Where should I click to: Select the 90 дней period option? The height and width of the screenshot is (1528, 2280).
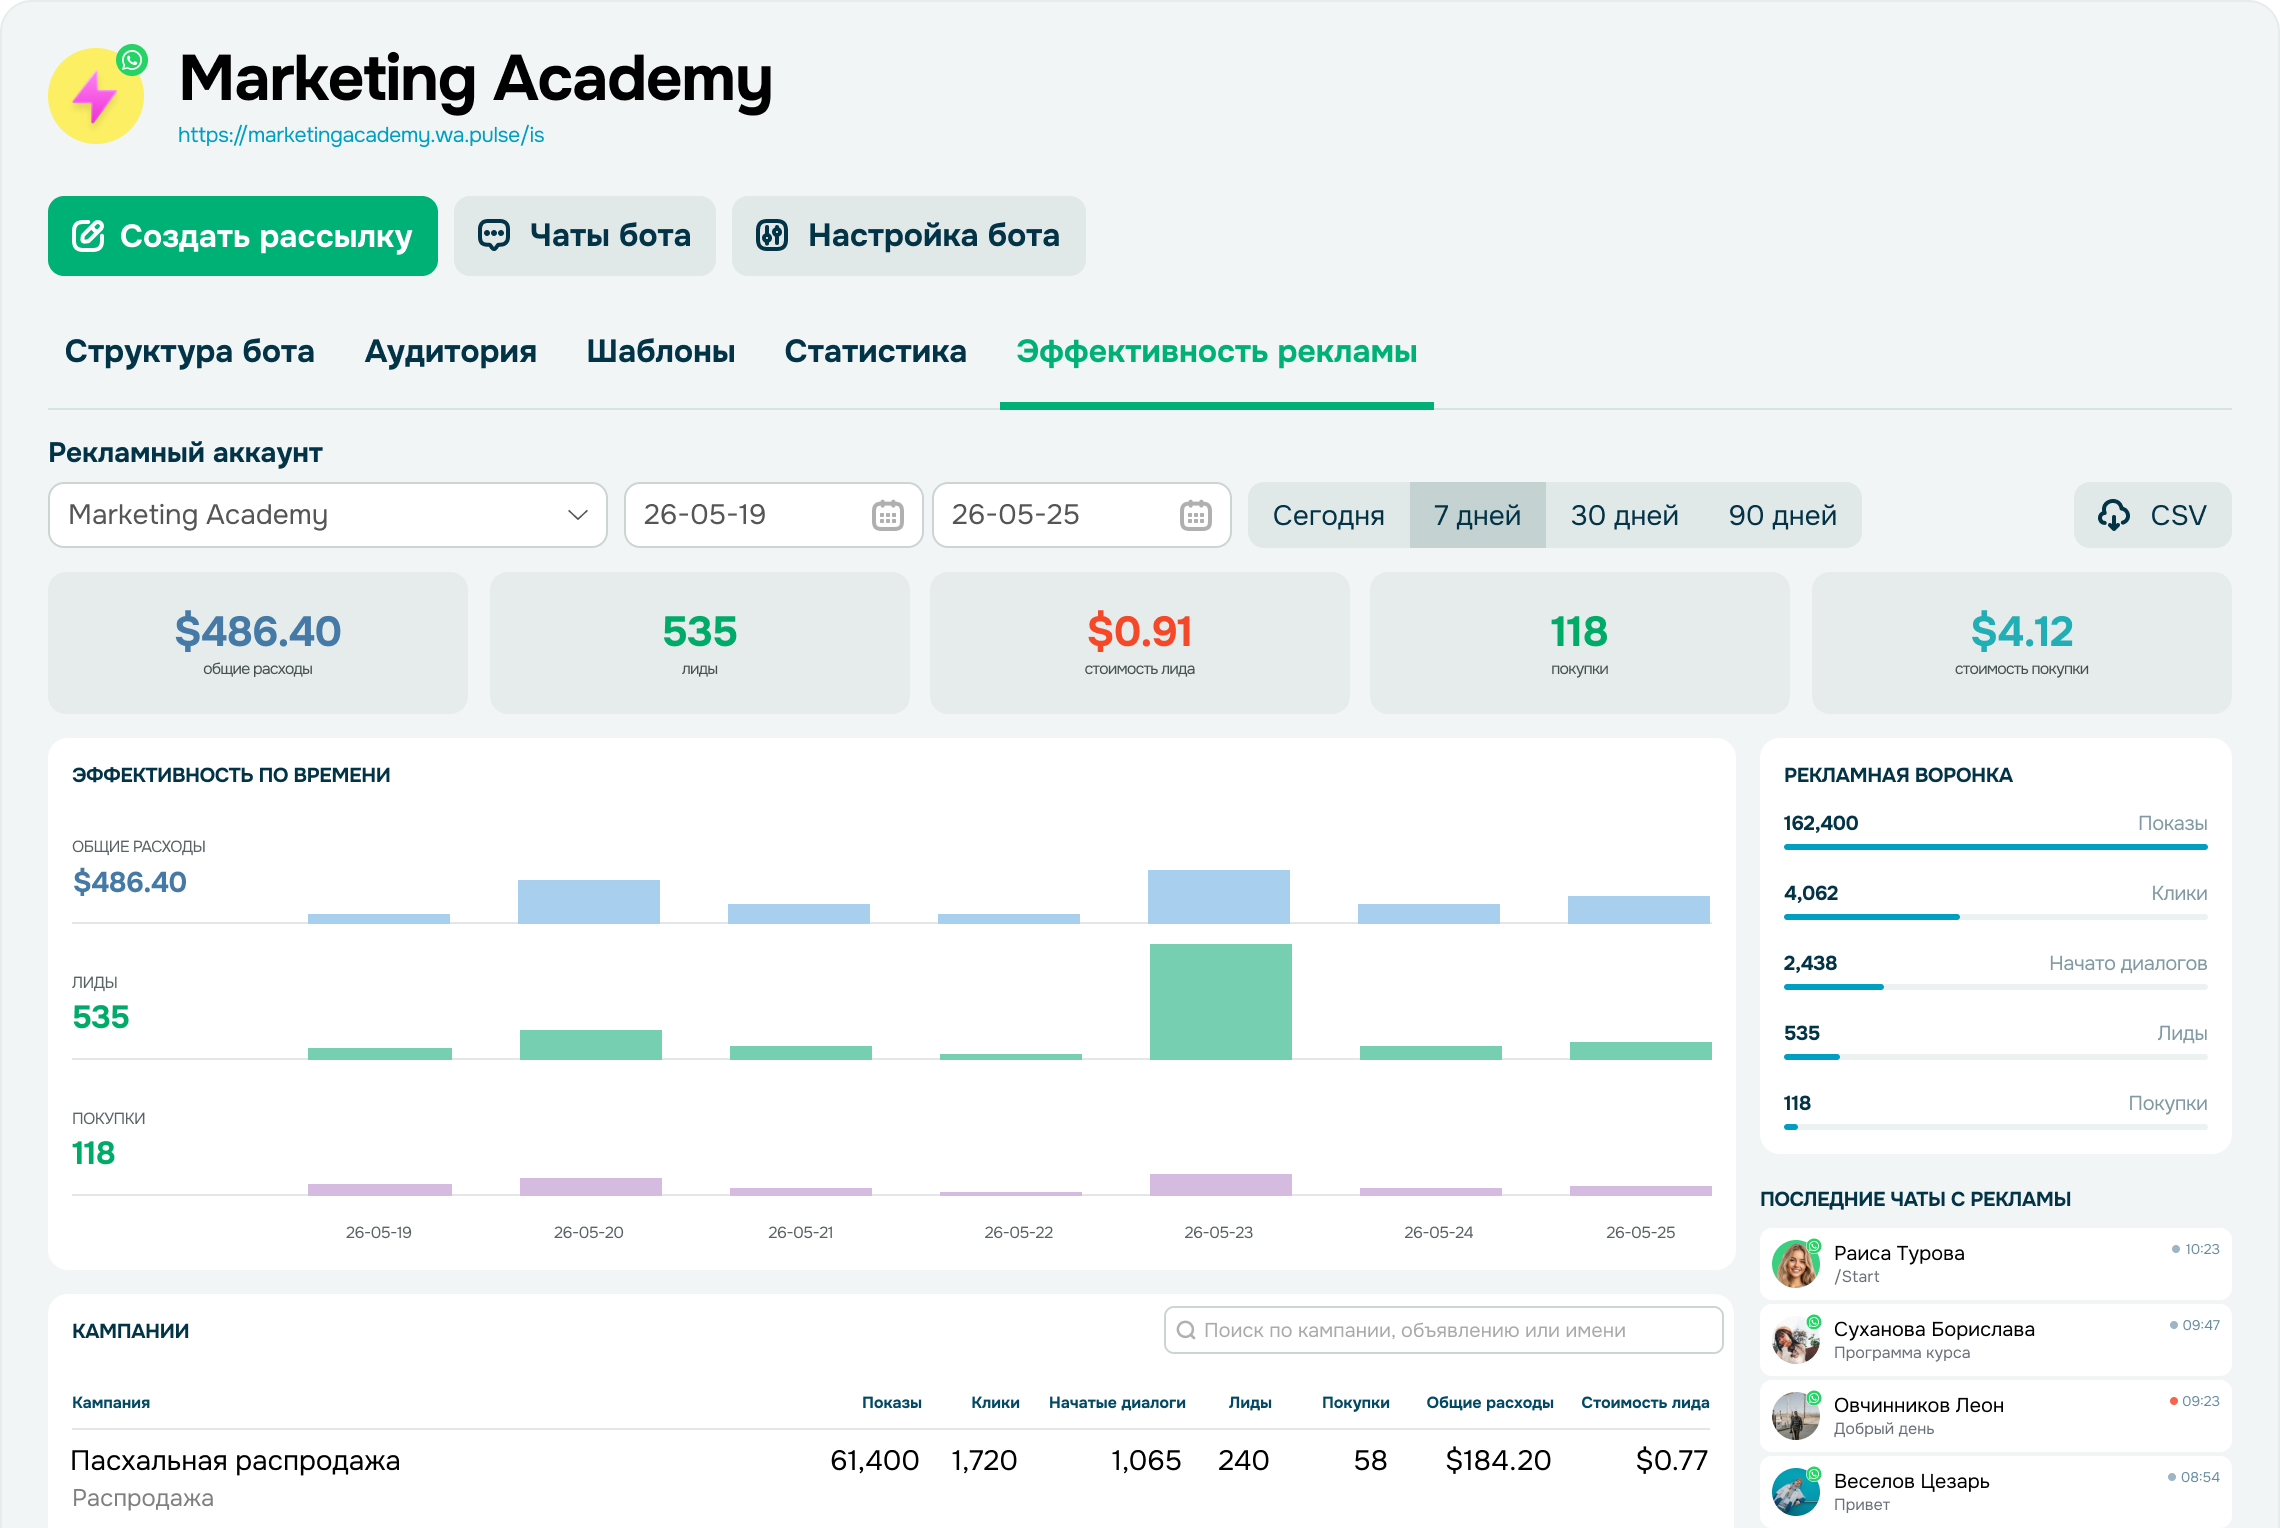pos(1782,515)
